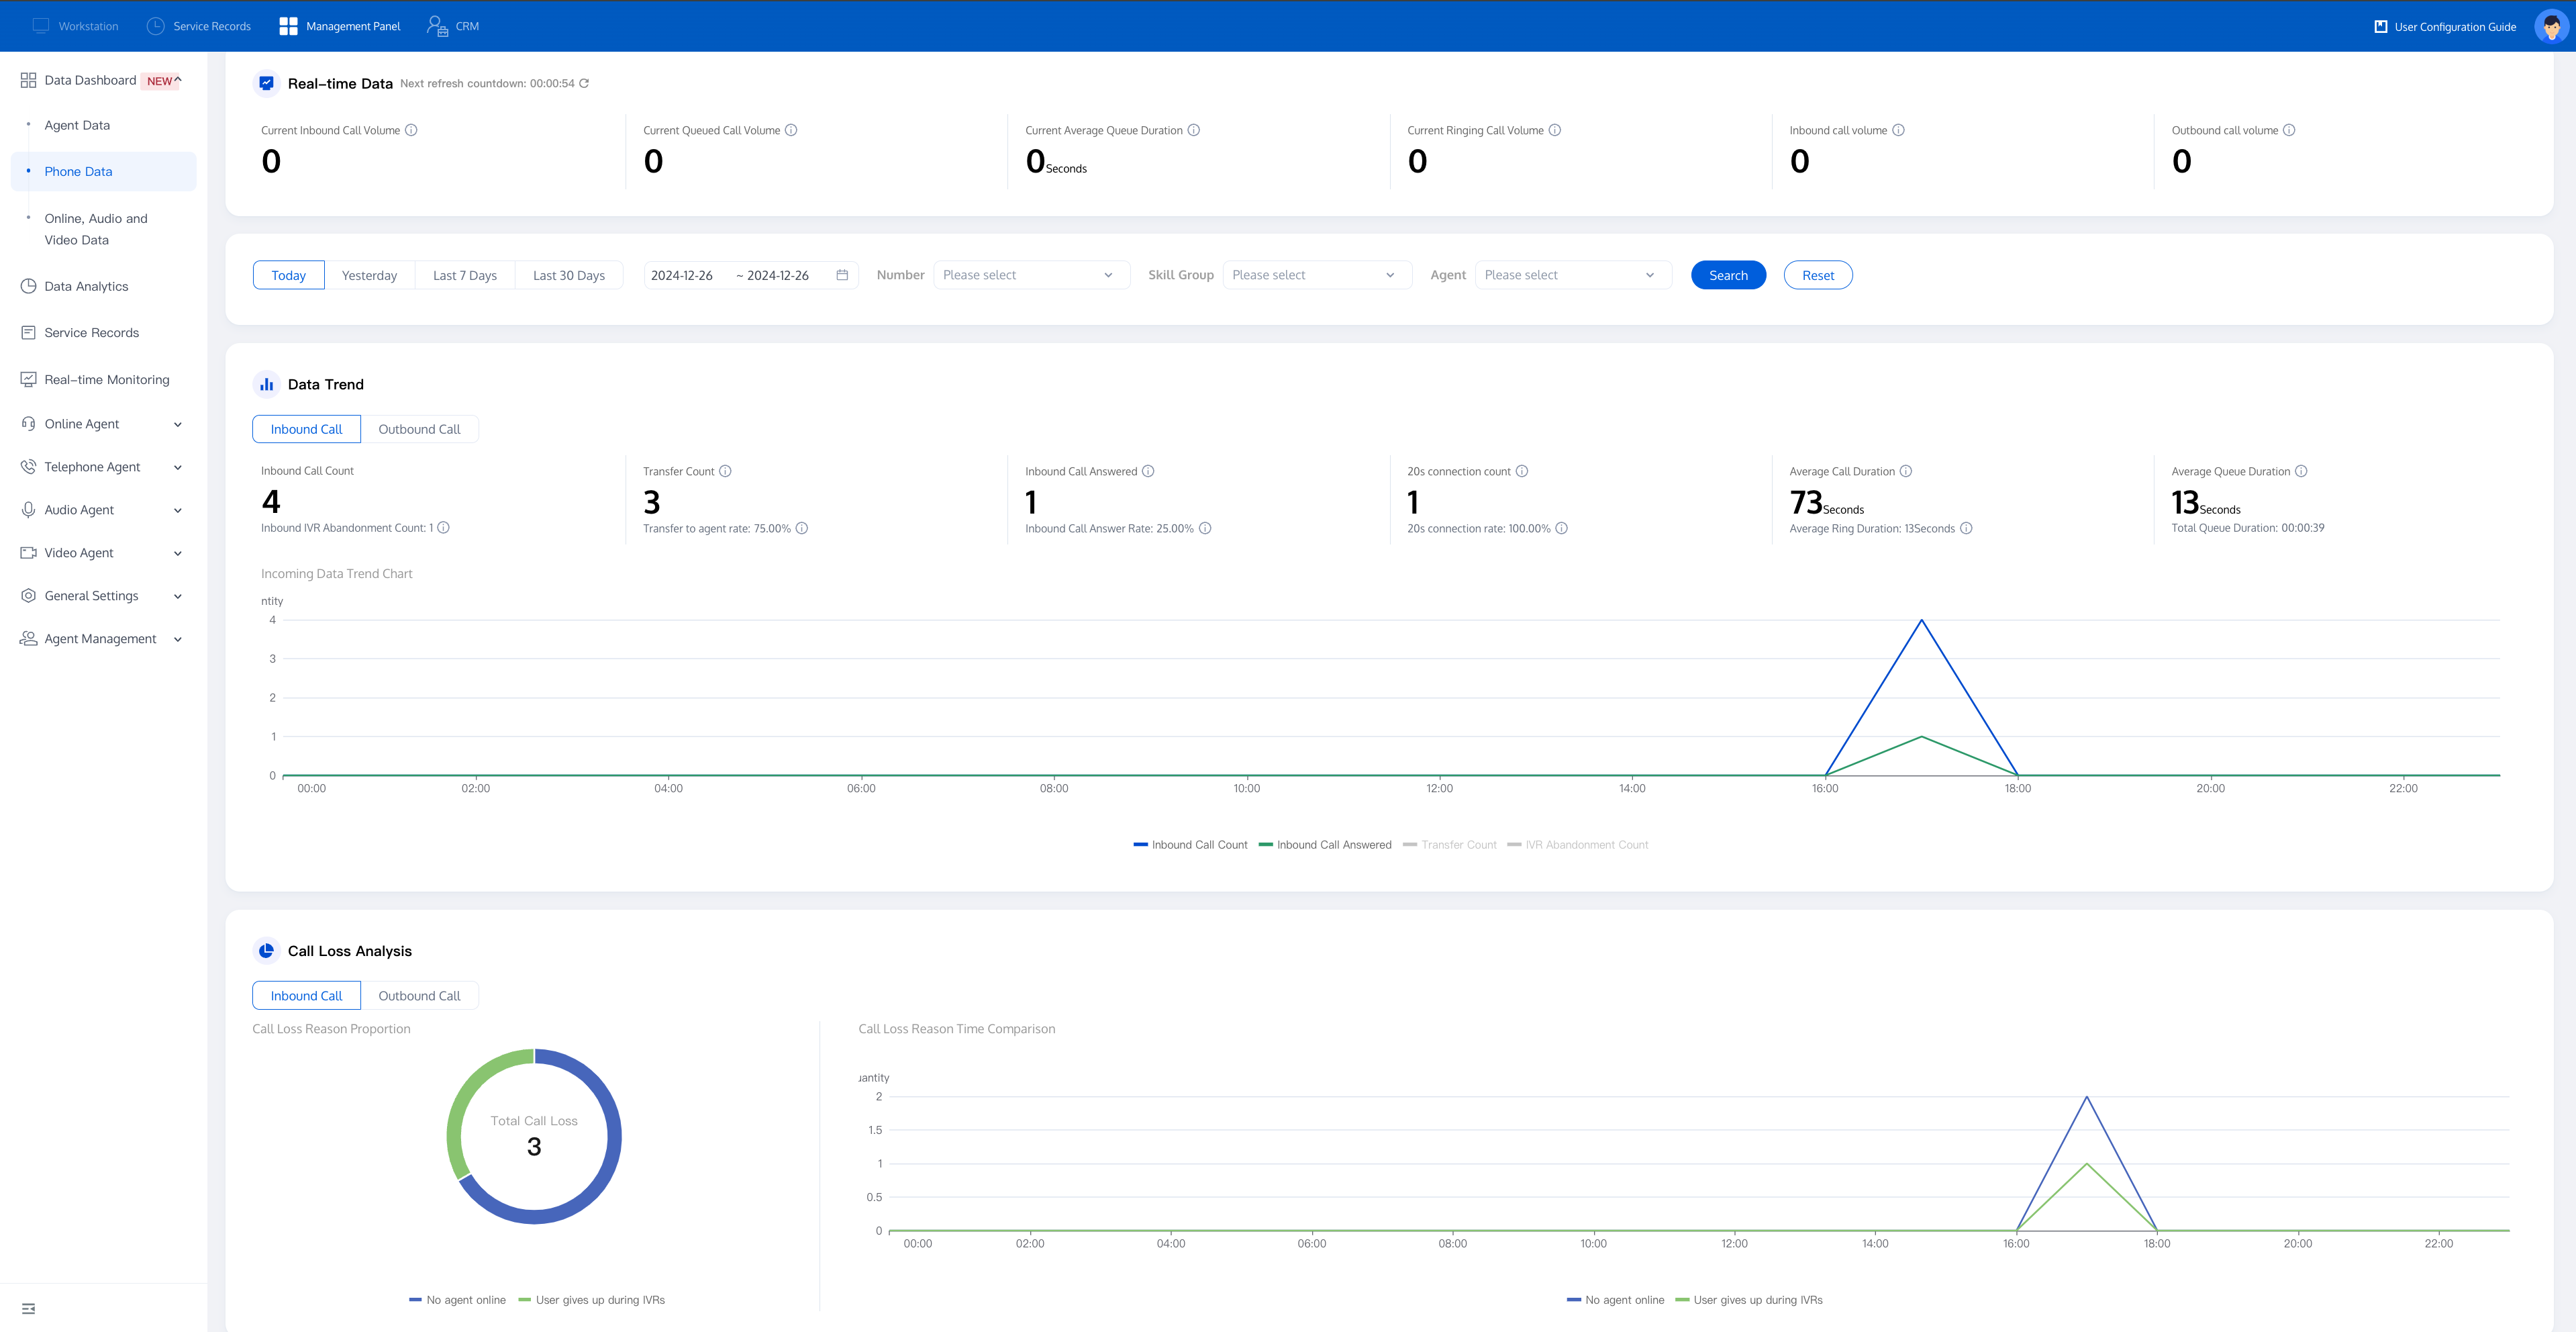Click the info icon beside Current Queued Call Volume
Screen dimensions: 2576x1332
[791, 130]
